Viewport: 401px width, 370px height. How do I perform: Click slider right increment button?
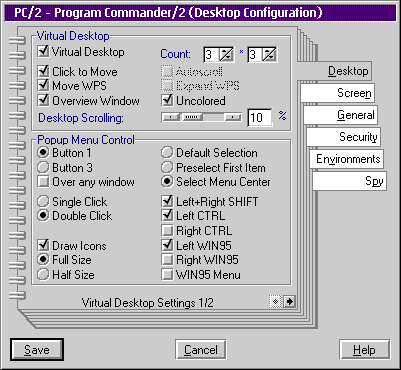[233, 117]
